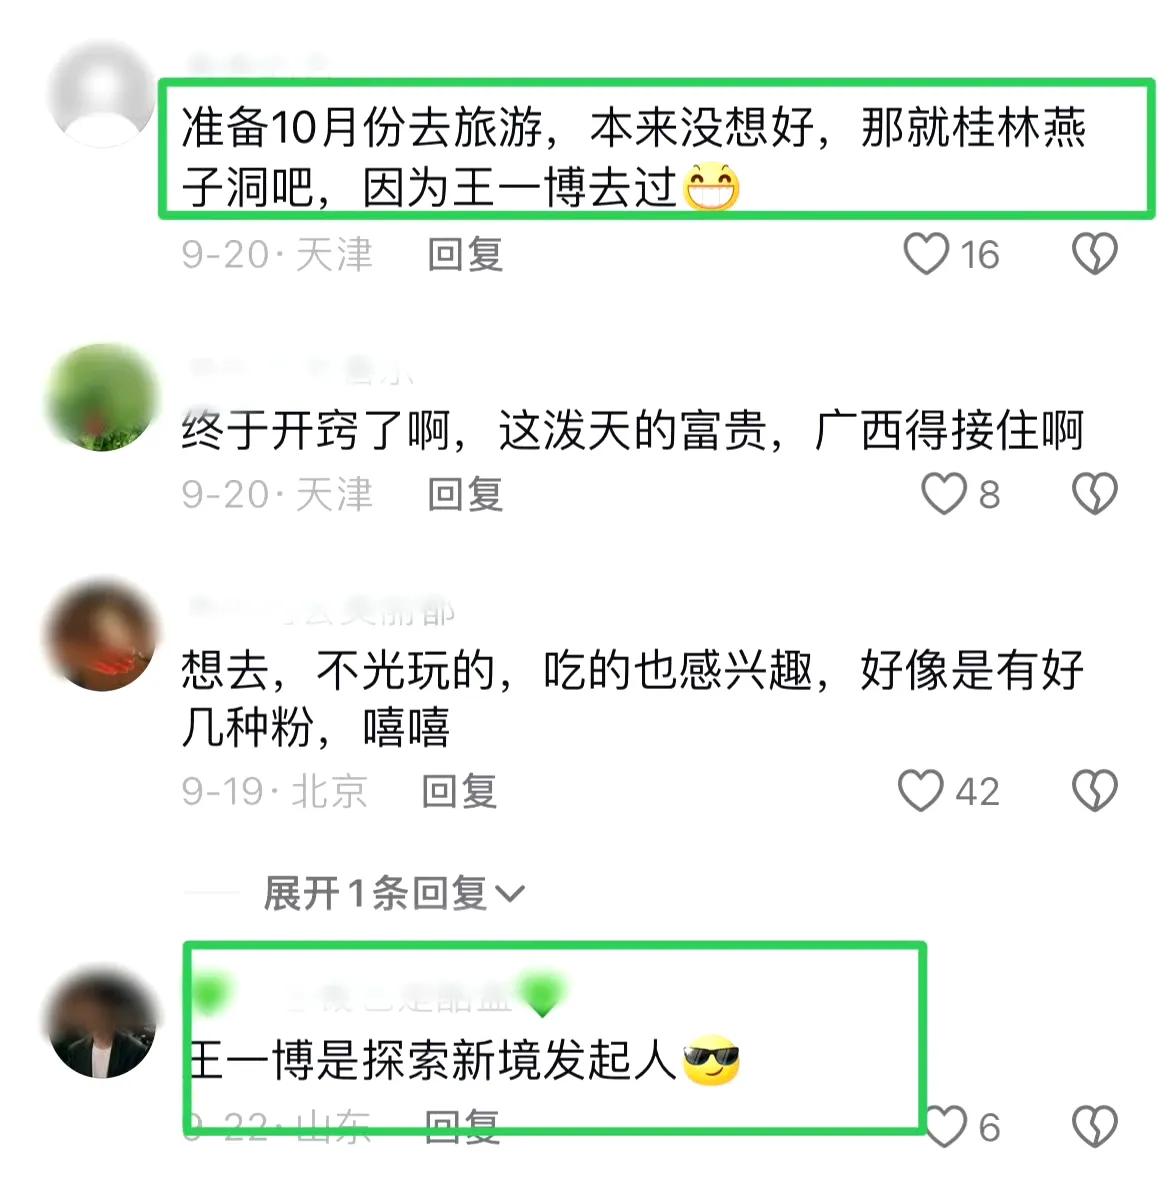Open the green avatar profile
Image resolution: width=1170 pixels, height=1195 pixels.
click(x=102, y=397)
